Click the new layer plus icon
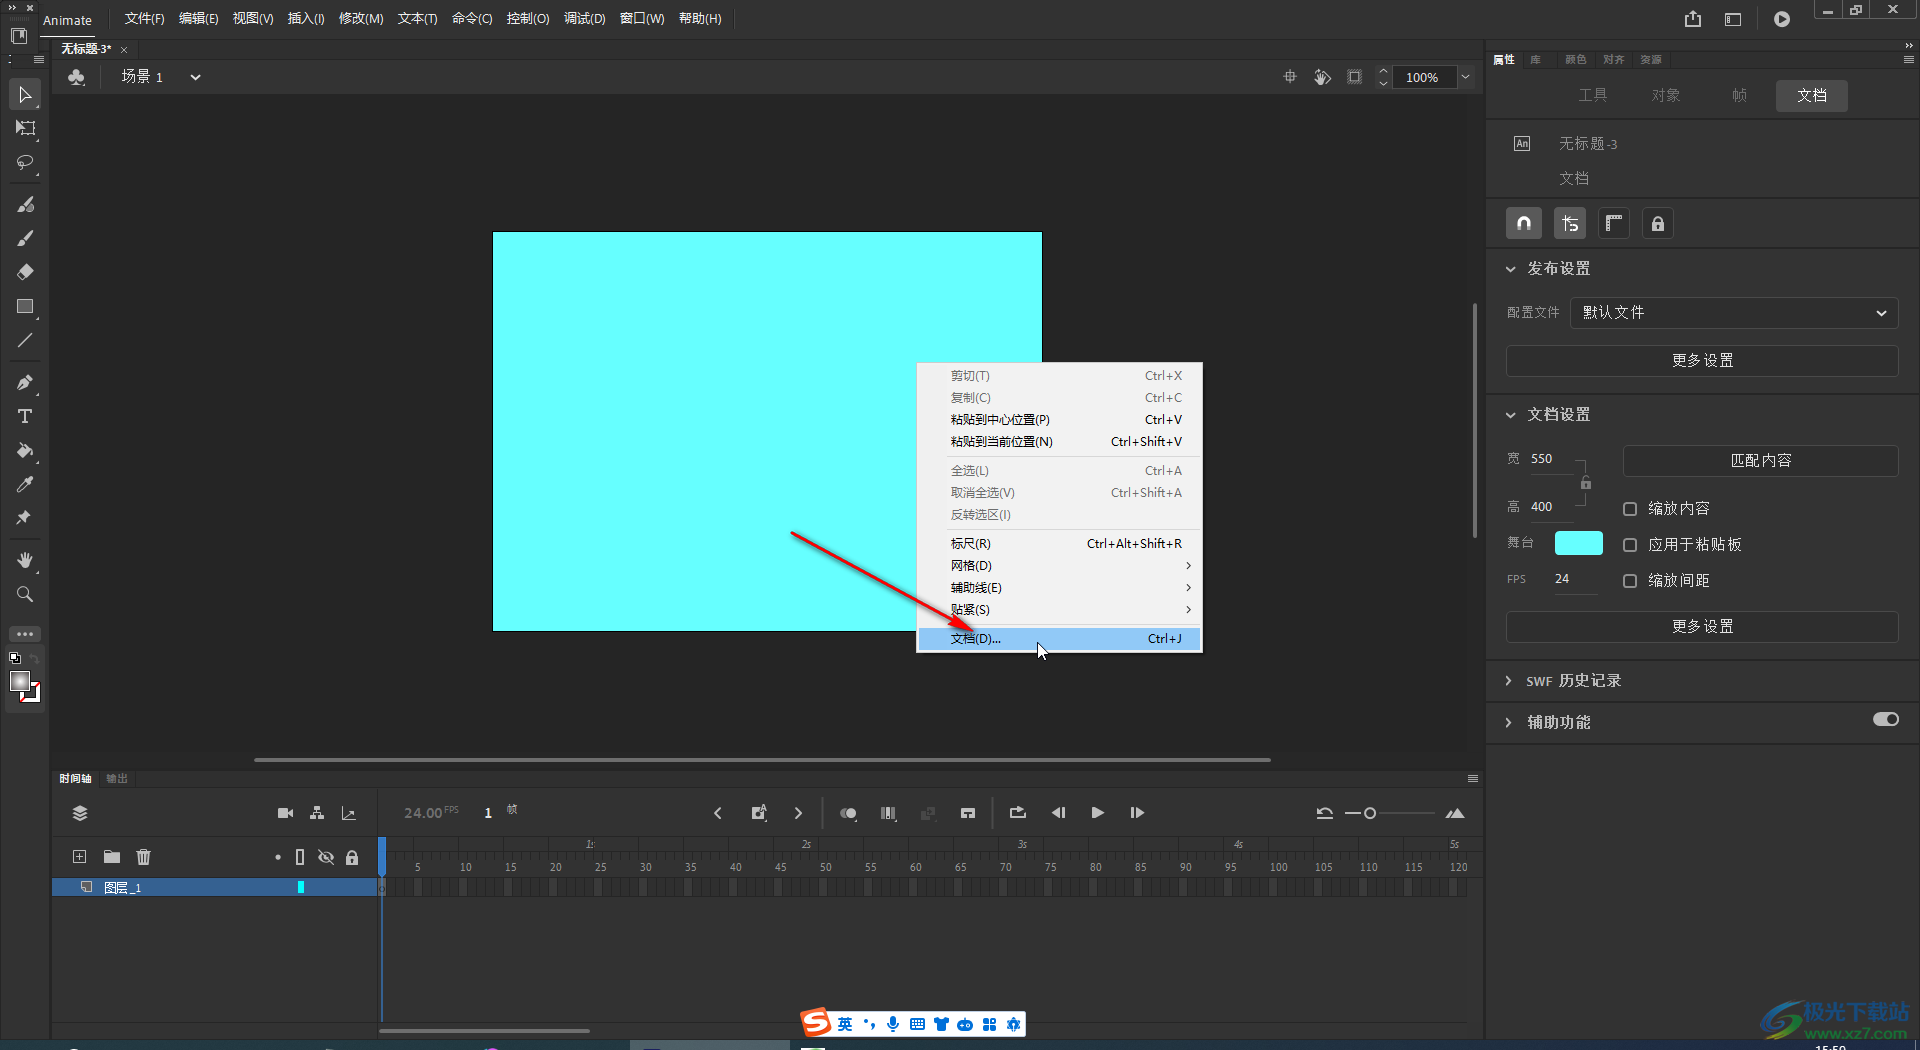The width and height of the screenshot is (1920, 1050). click(80, 857)
